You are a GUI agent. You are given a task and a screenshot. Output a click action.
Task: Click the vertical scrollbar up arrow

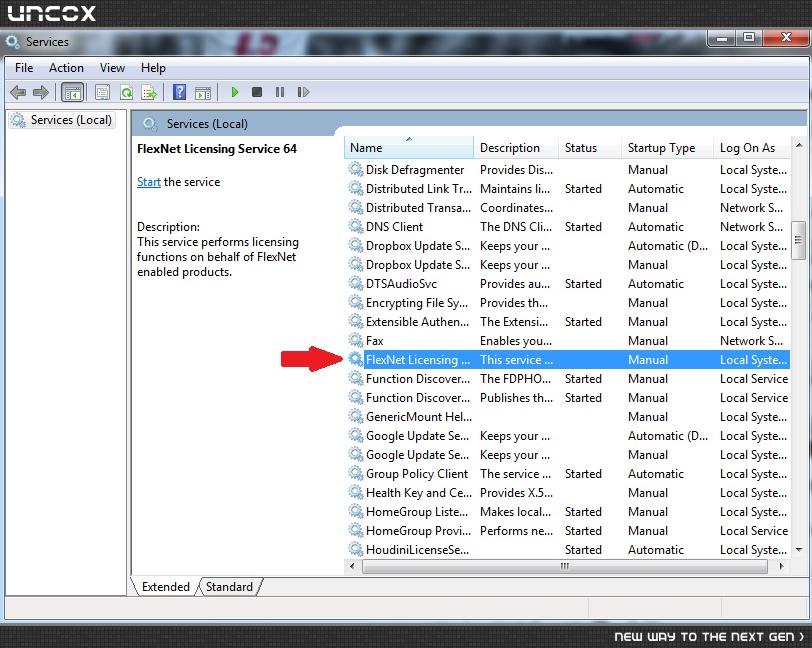coord(799,146)
